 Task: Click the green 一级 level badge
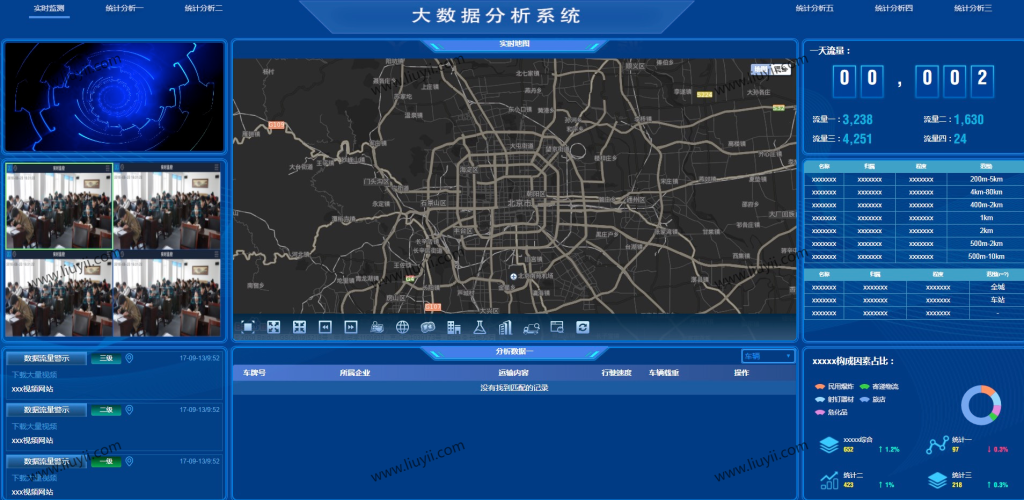click(x=106, y=461)
